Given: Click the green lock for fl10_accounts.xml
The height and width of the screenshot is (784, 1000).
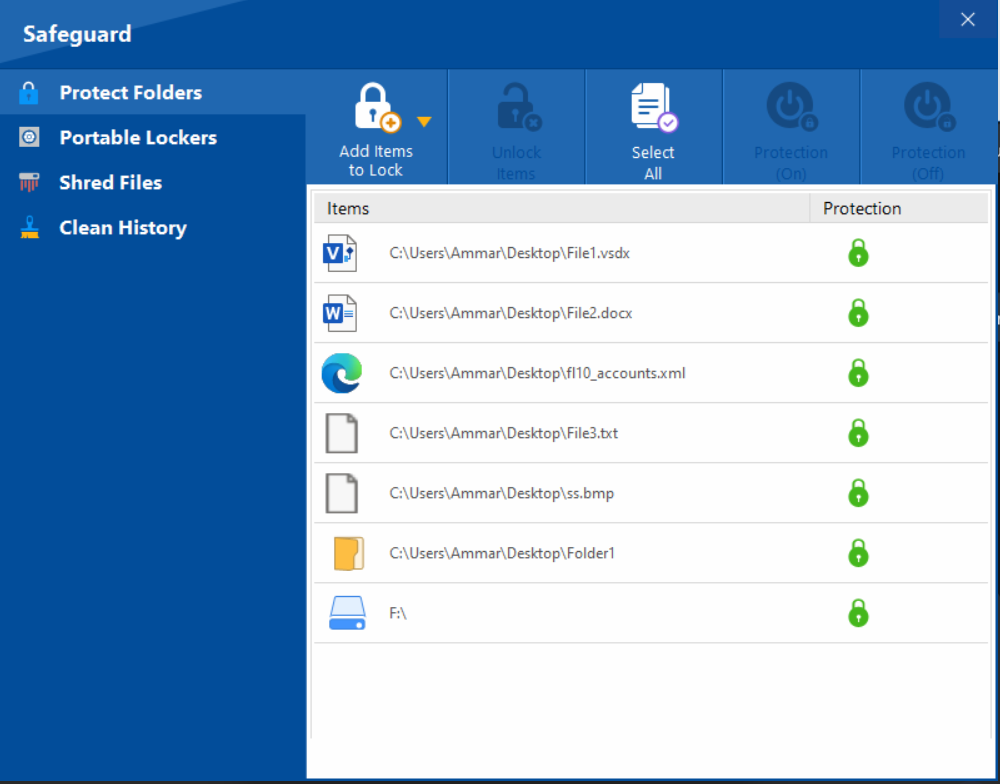Looking at the screenshot, I should click(858, 373).
